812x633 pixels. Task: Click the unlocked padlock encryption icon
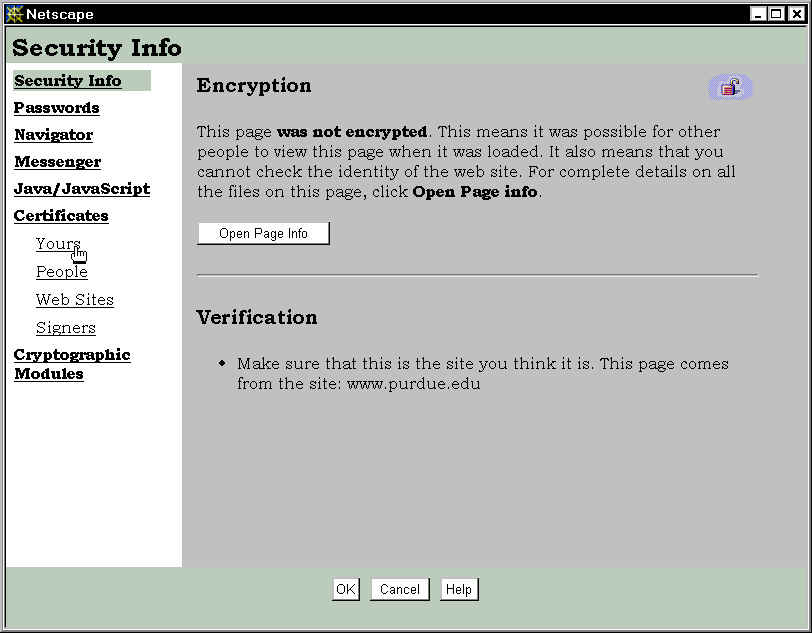click(x=730, y=88)
